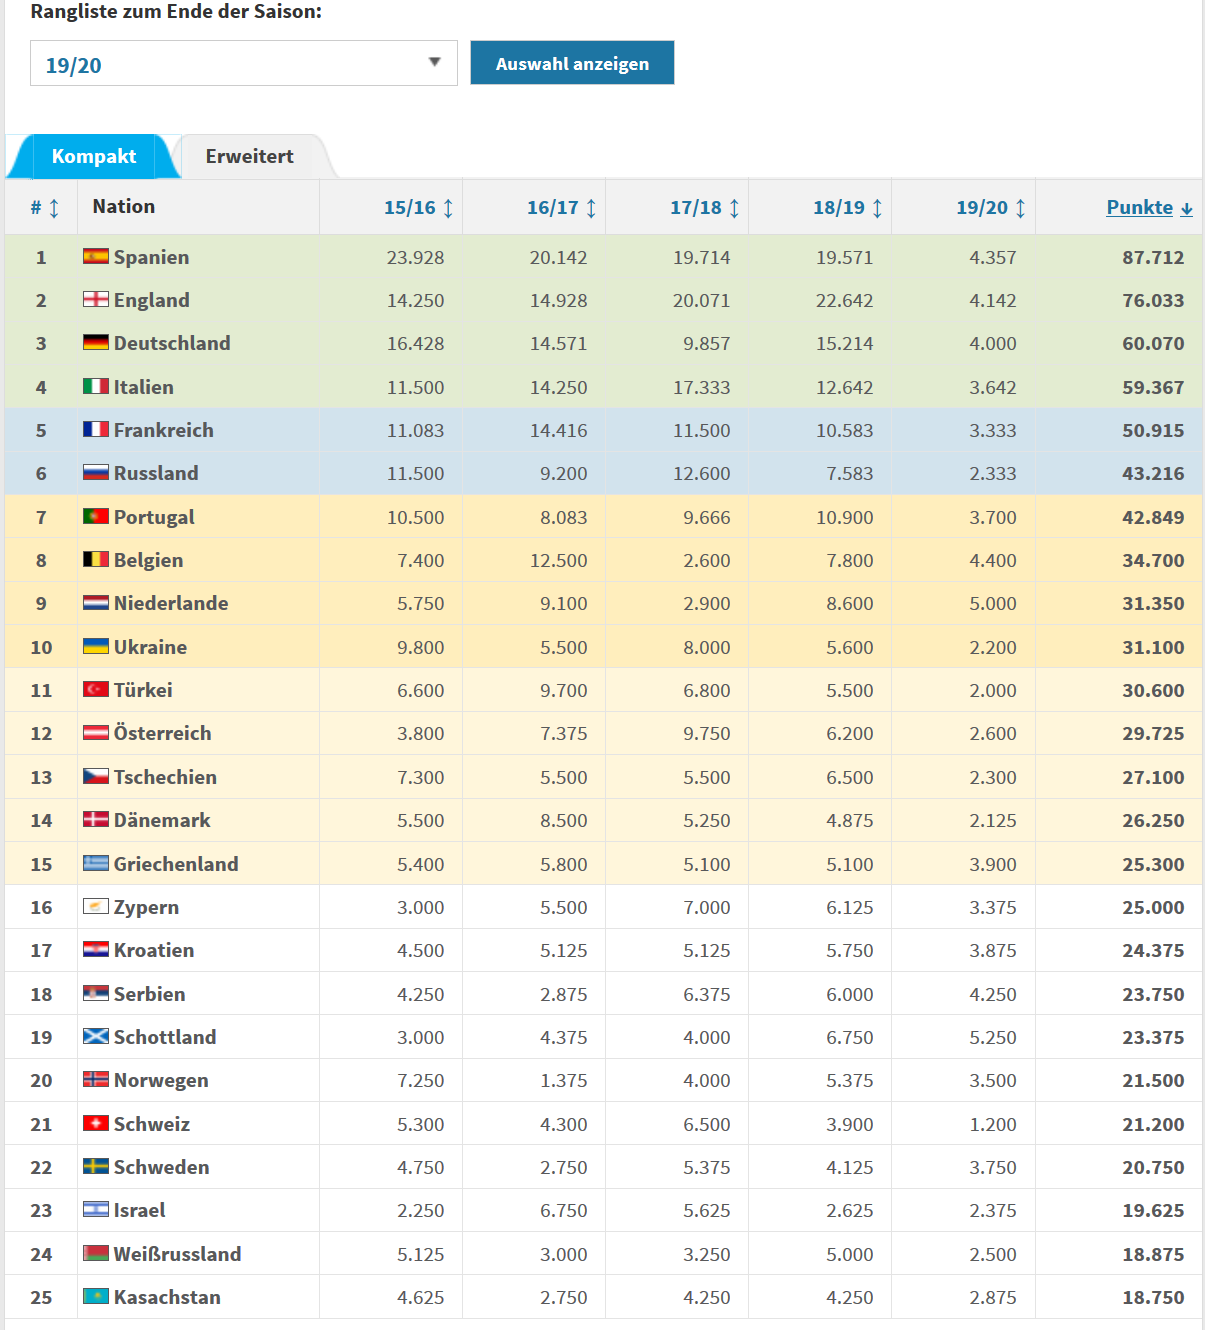Viewport: 1205px width, 1330px height.
Task: Click the Kasachstan nation name
Action: tap(167, 1298)
